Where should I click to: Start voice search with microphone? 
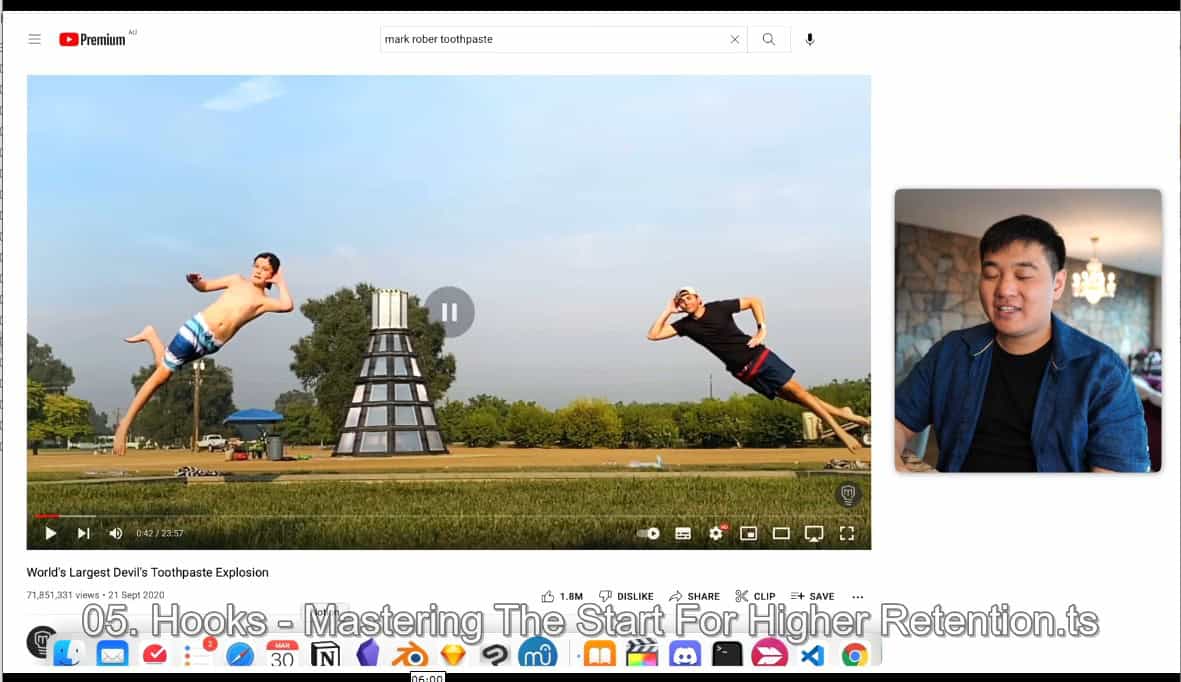tap(810, 39)
